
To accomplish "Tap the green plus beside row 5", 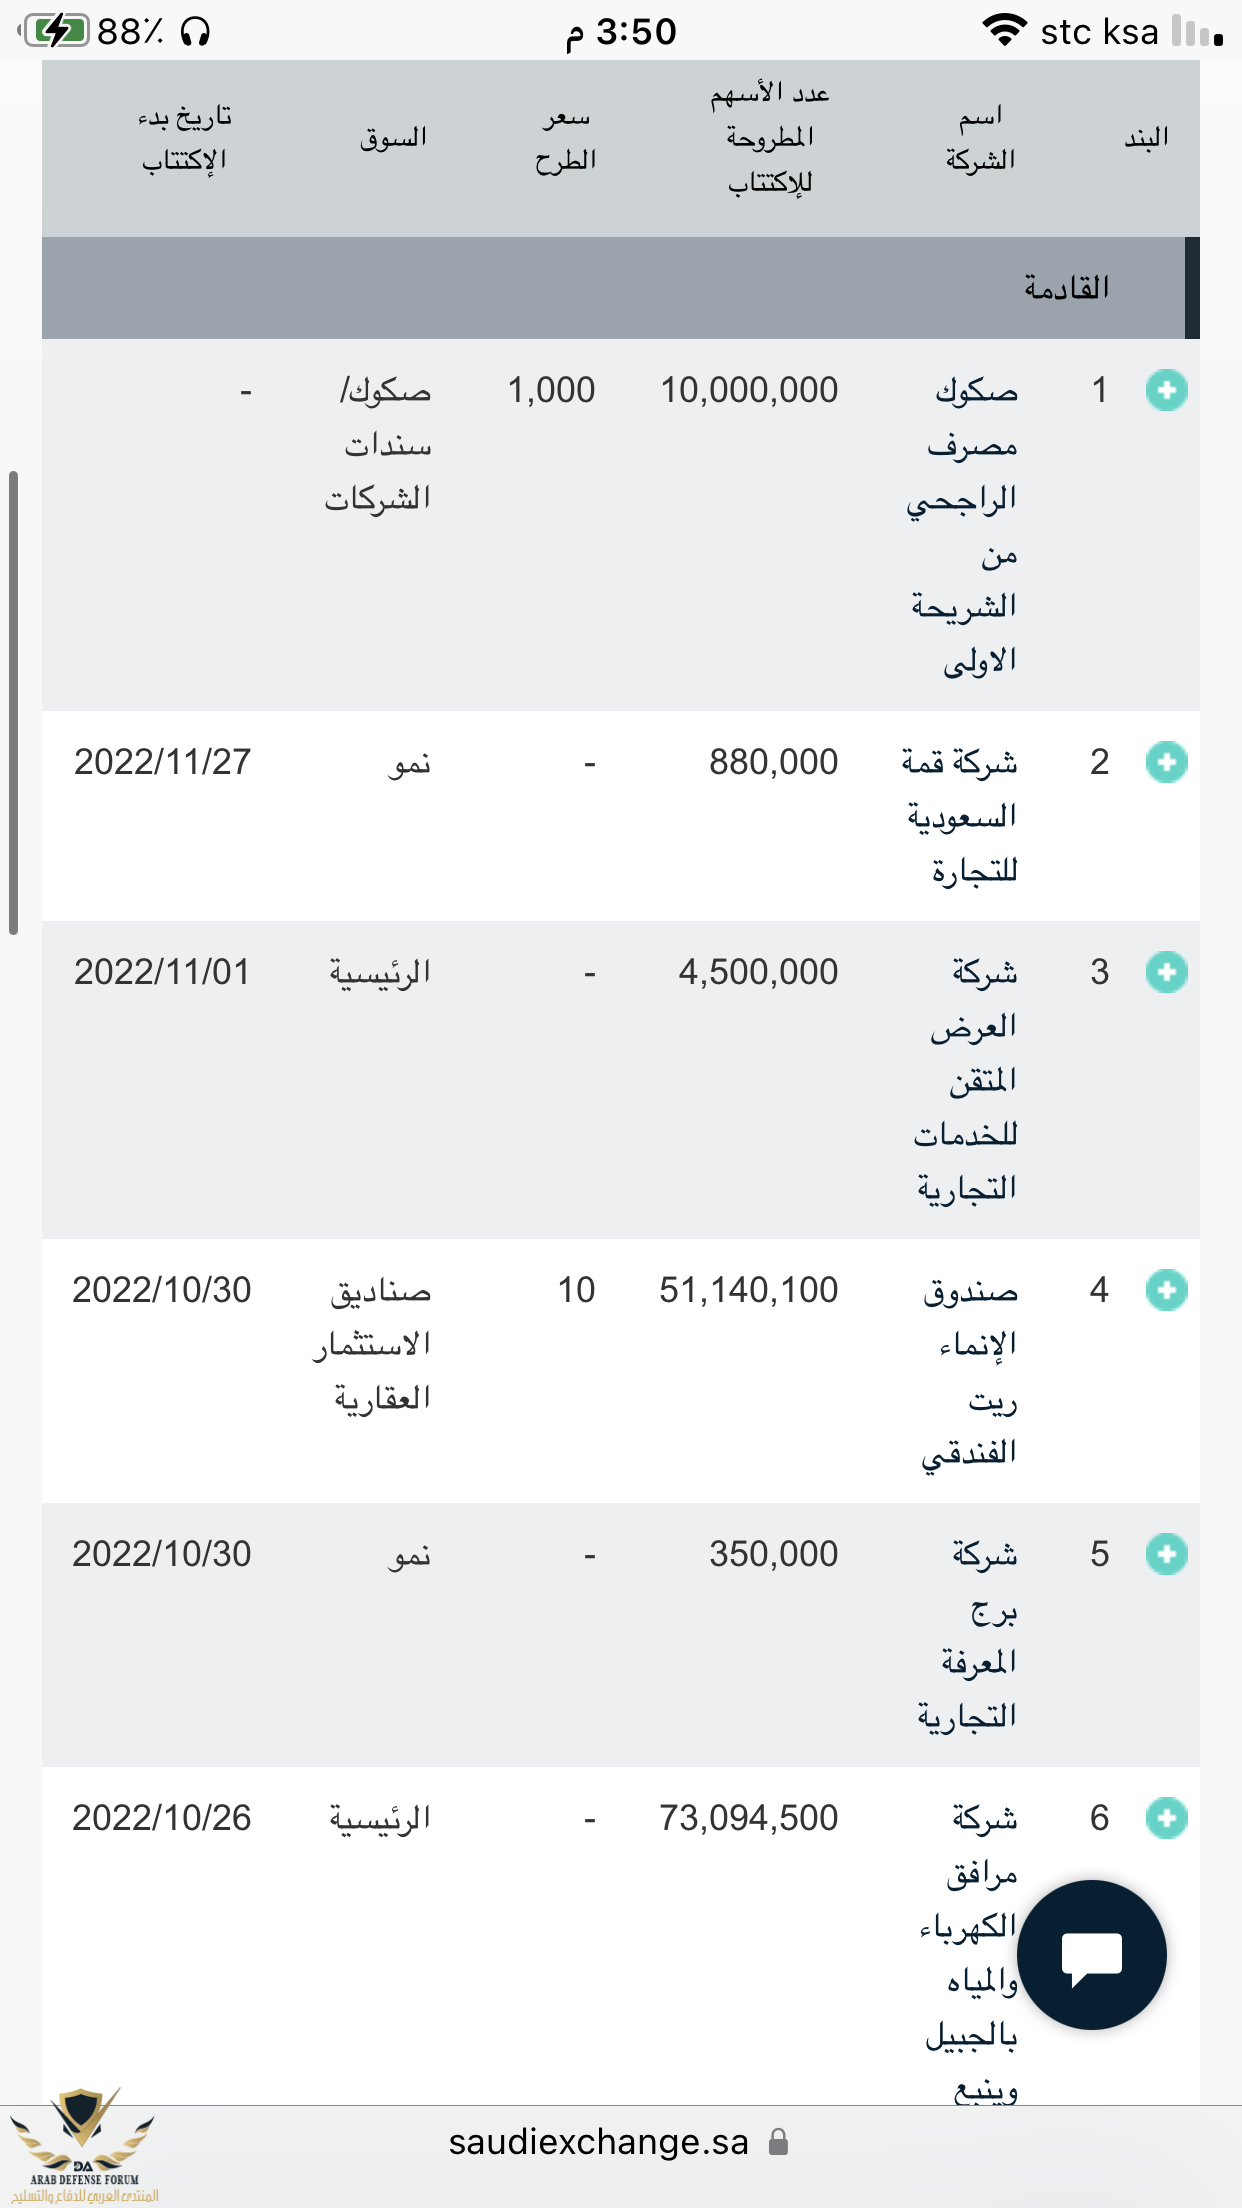I will (x=1166, y=1554).
